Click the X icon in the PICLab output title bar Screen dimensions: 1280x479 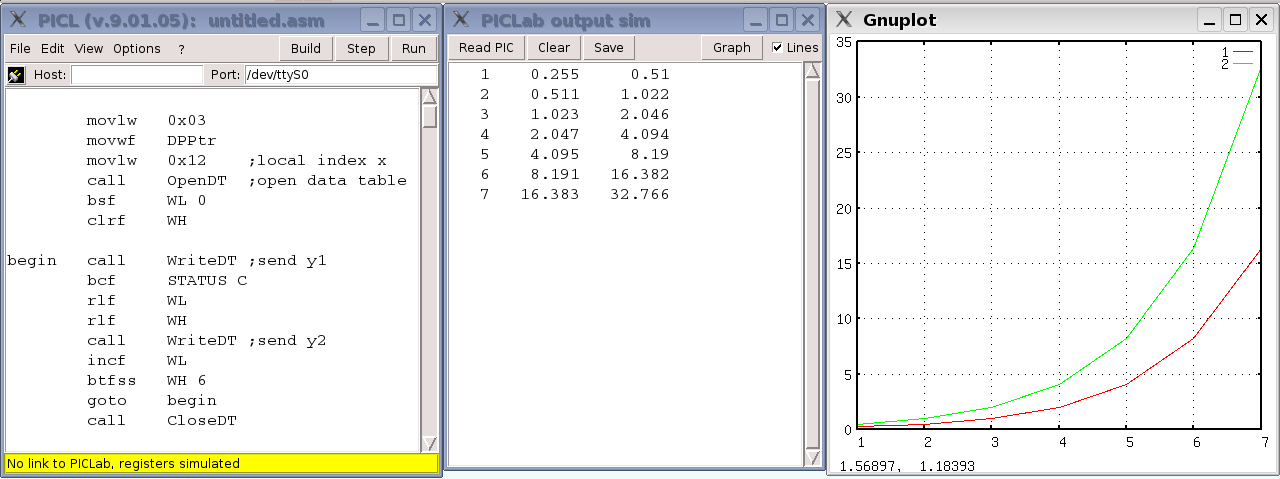(x=458, y=20)
